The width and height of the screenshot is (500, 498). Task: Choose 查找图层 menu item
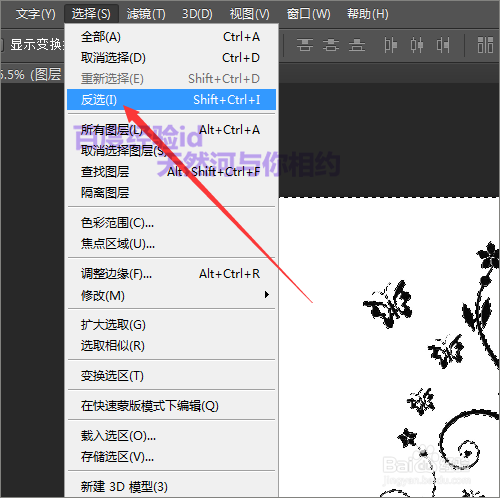171,172
